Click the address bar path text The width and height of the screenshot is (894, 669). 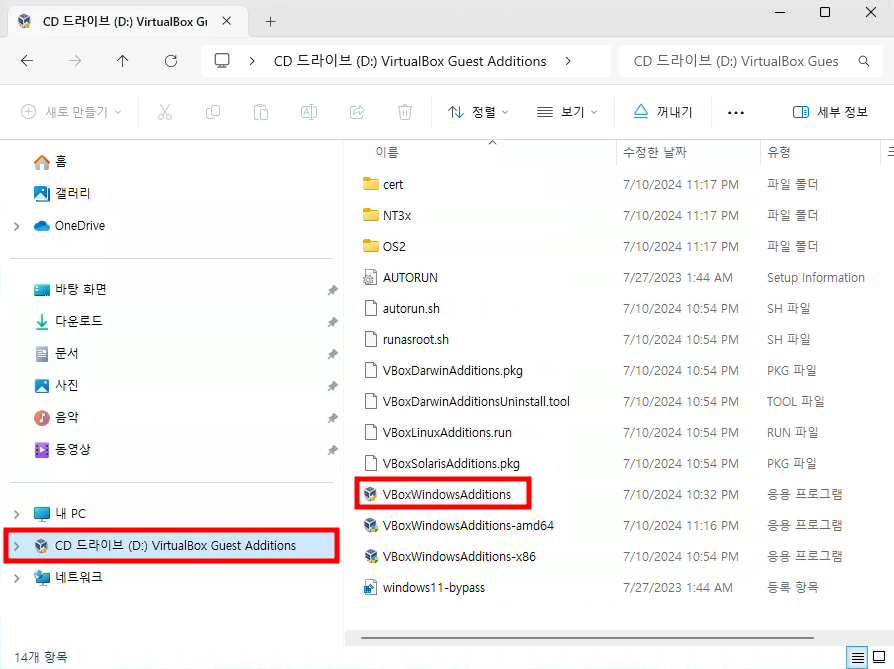tap(409, 61)
